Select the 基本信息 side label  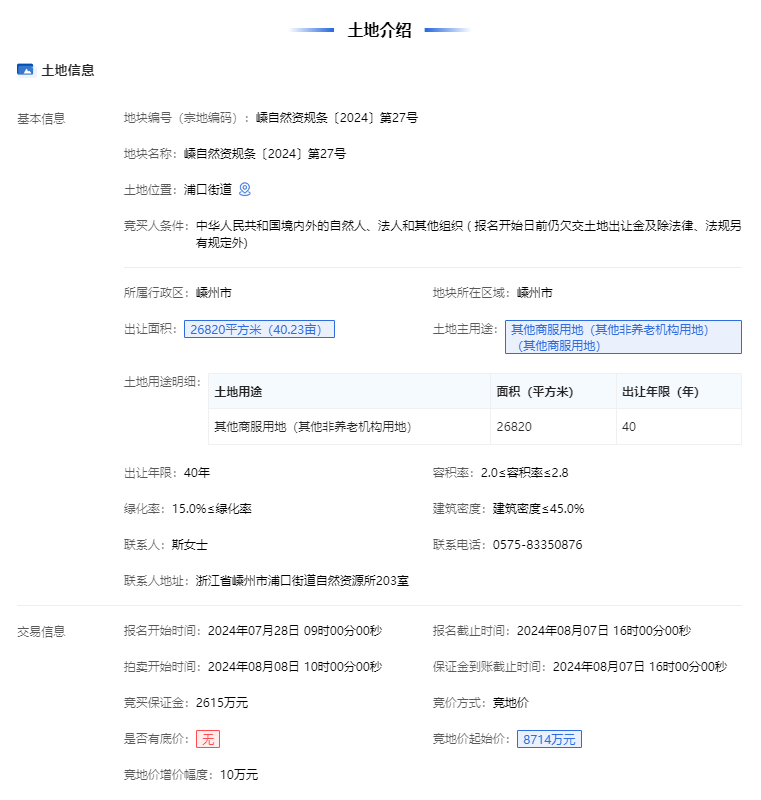(x=41, y=118)
